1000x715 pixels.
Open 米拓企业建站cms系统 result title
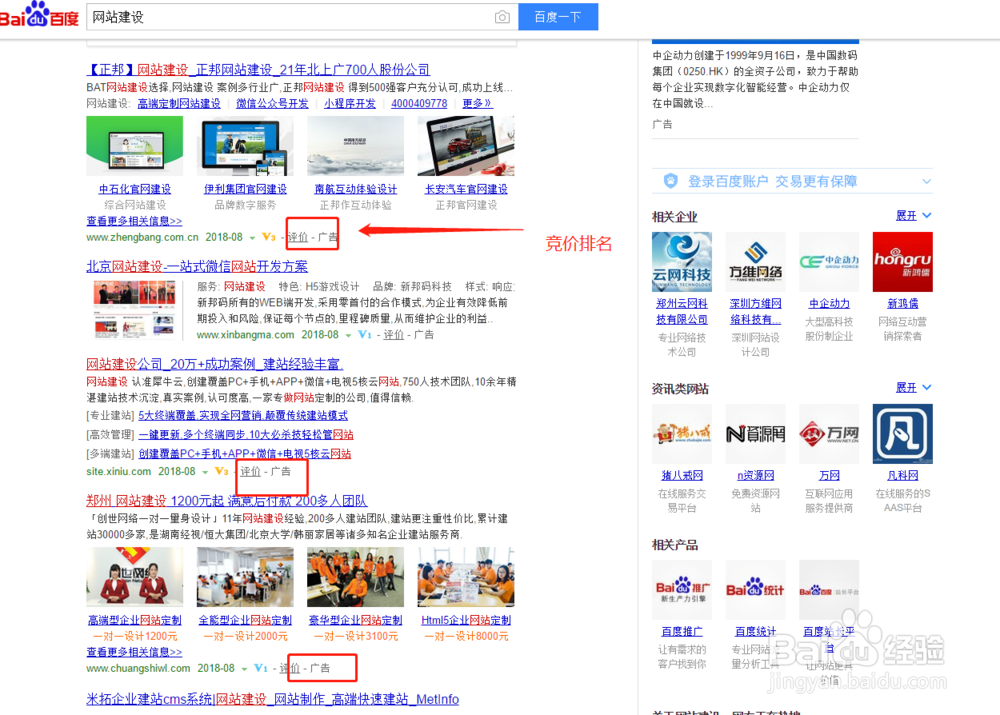tap(272, 700)
